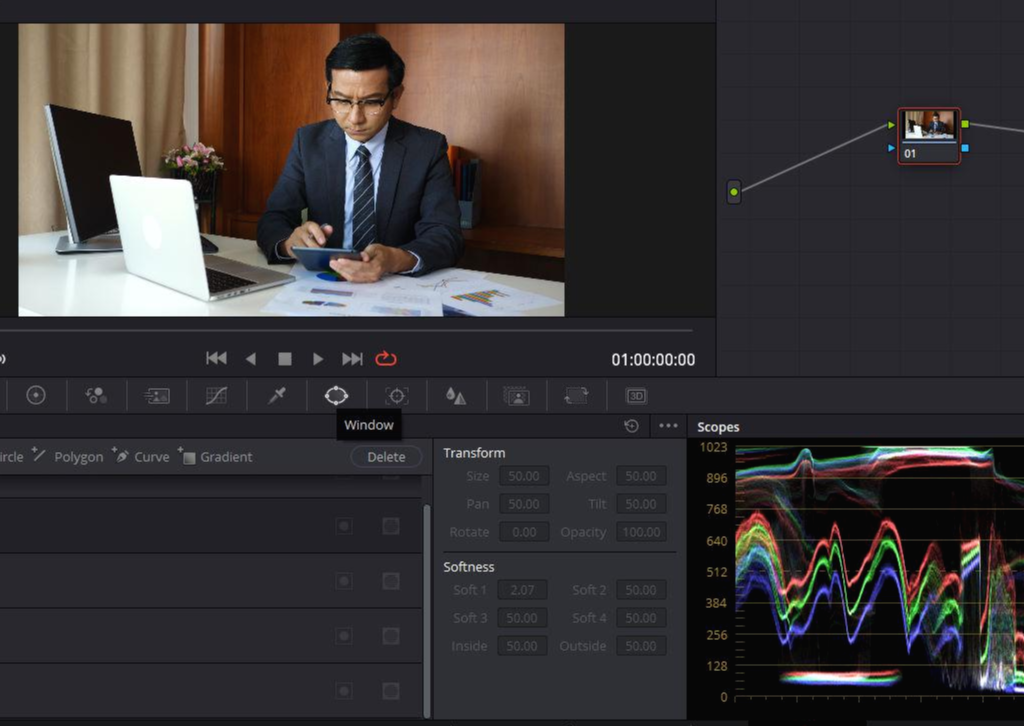Screen dimensions: 1024x726
Task: Click node 01 green RGB input triangle
Action: (891, 125)
